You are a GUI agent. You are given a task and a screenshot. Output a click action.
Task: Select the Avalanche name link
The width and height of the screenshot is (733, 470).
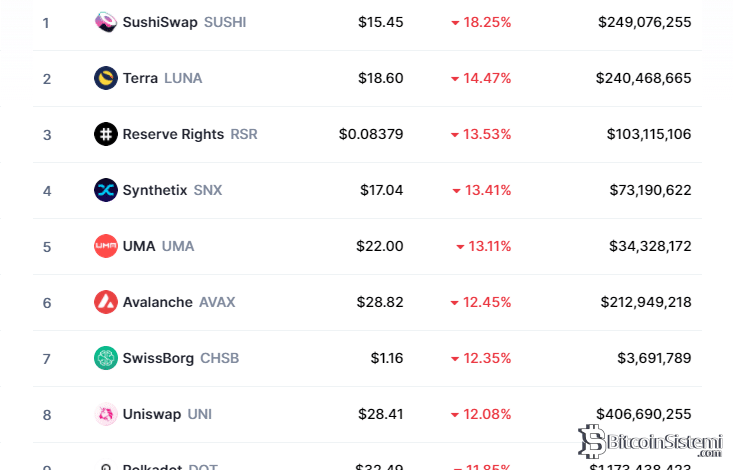(158, 302)
